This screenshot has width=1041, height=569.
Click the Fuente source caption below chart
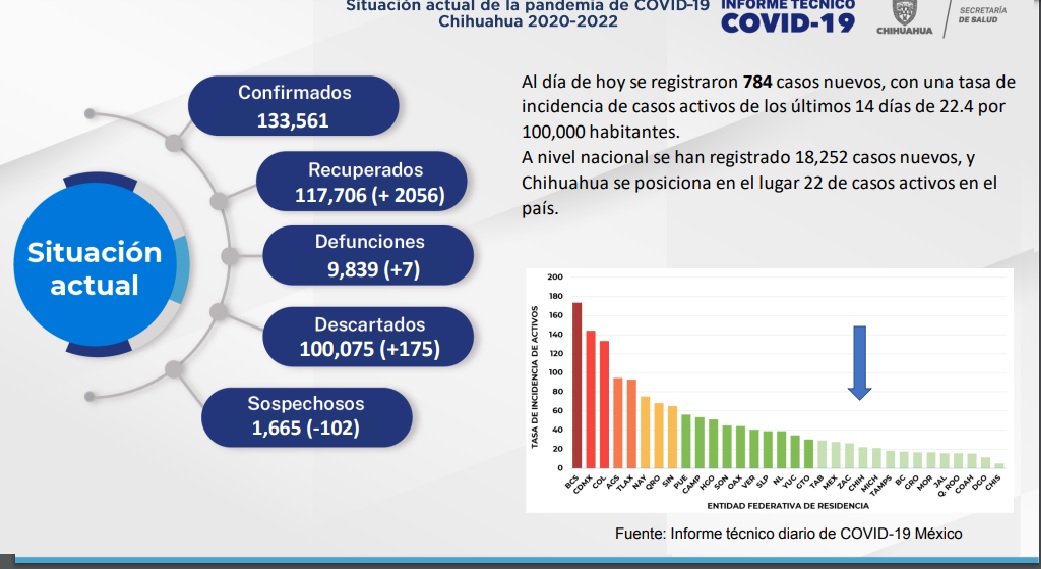pos(788,534)
